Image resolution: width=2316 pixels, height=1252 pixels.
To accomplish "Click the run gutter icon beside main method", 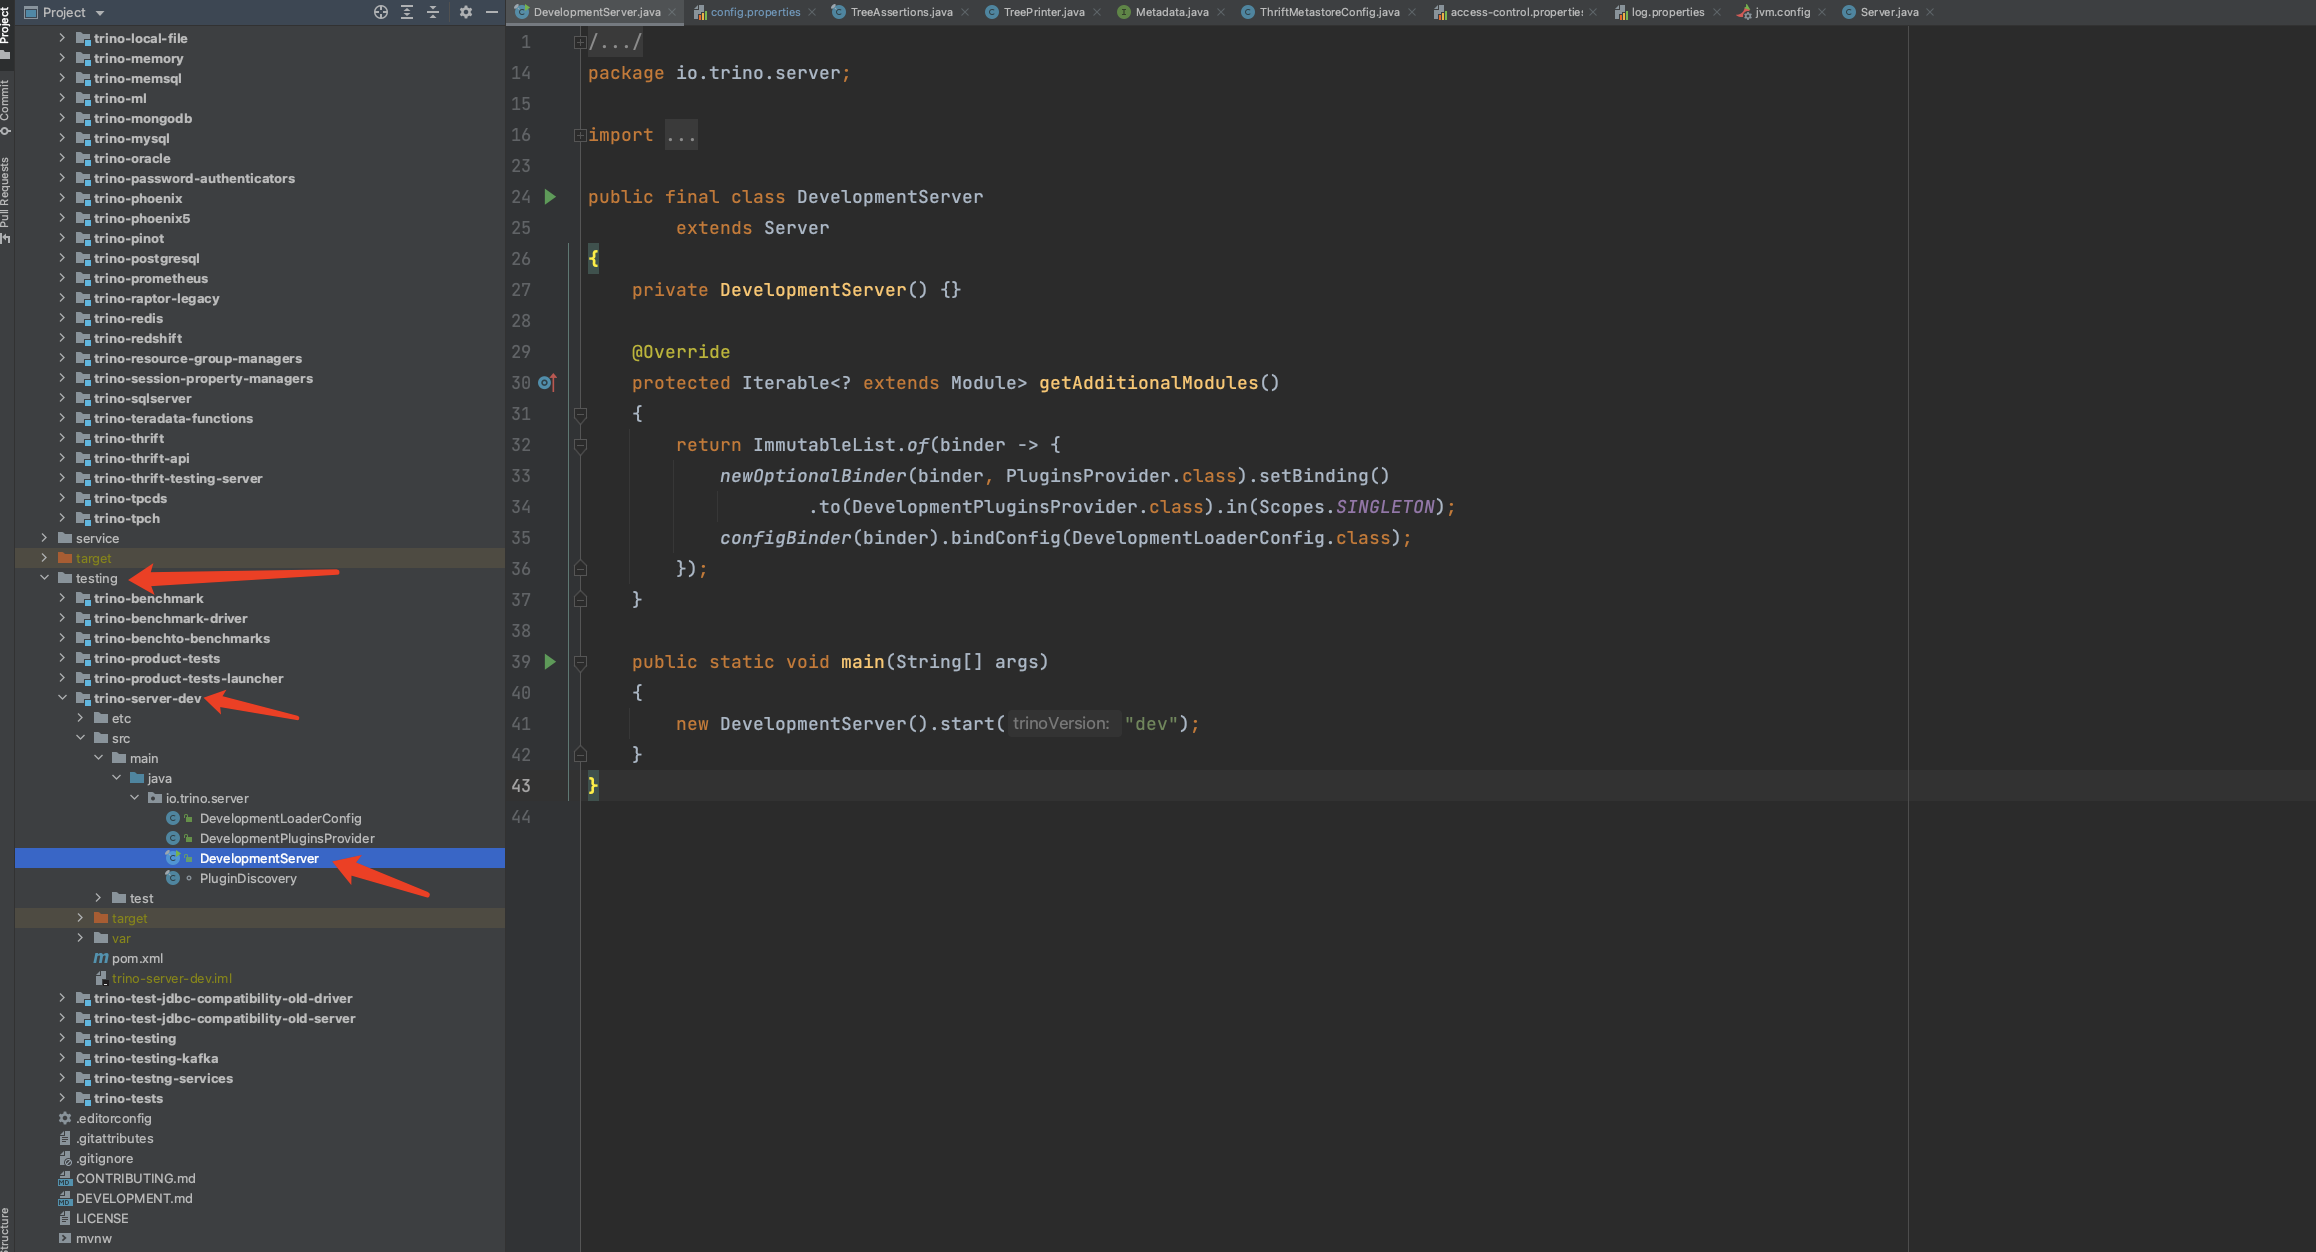I will tap(550, 662).
